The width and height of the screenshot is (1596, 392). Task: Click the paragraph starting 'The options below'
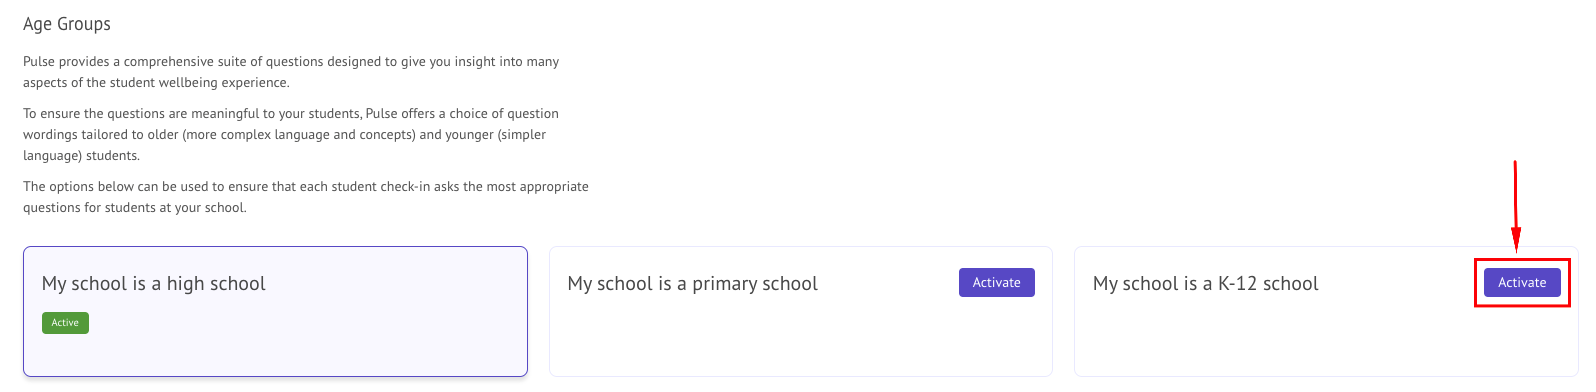tap(306, 197)
